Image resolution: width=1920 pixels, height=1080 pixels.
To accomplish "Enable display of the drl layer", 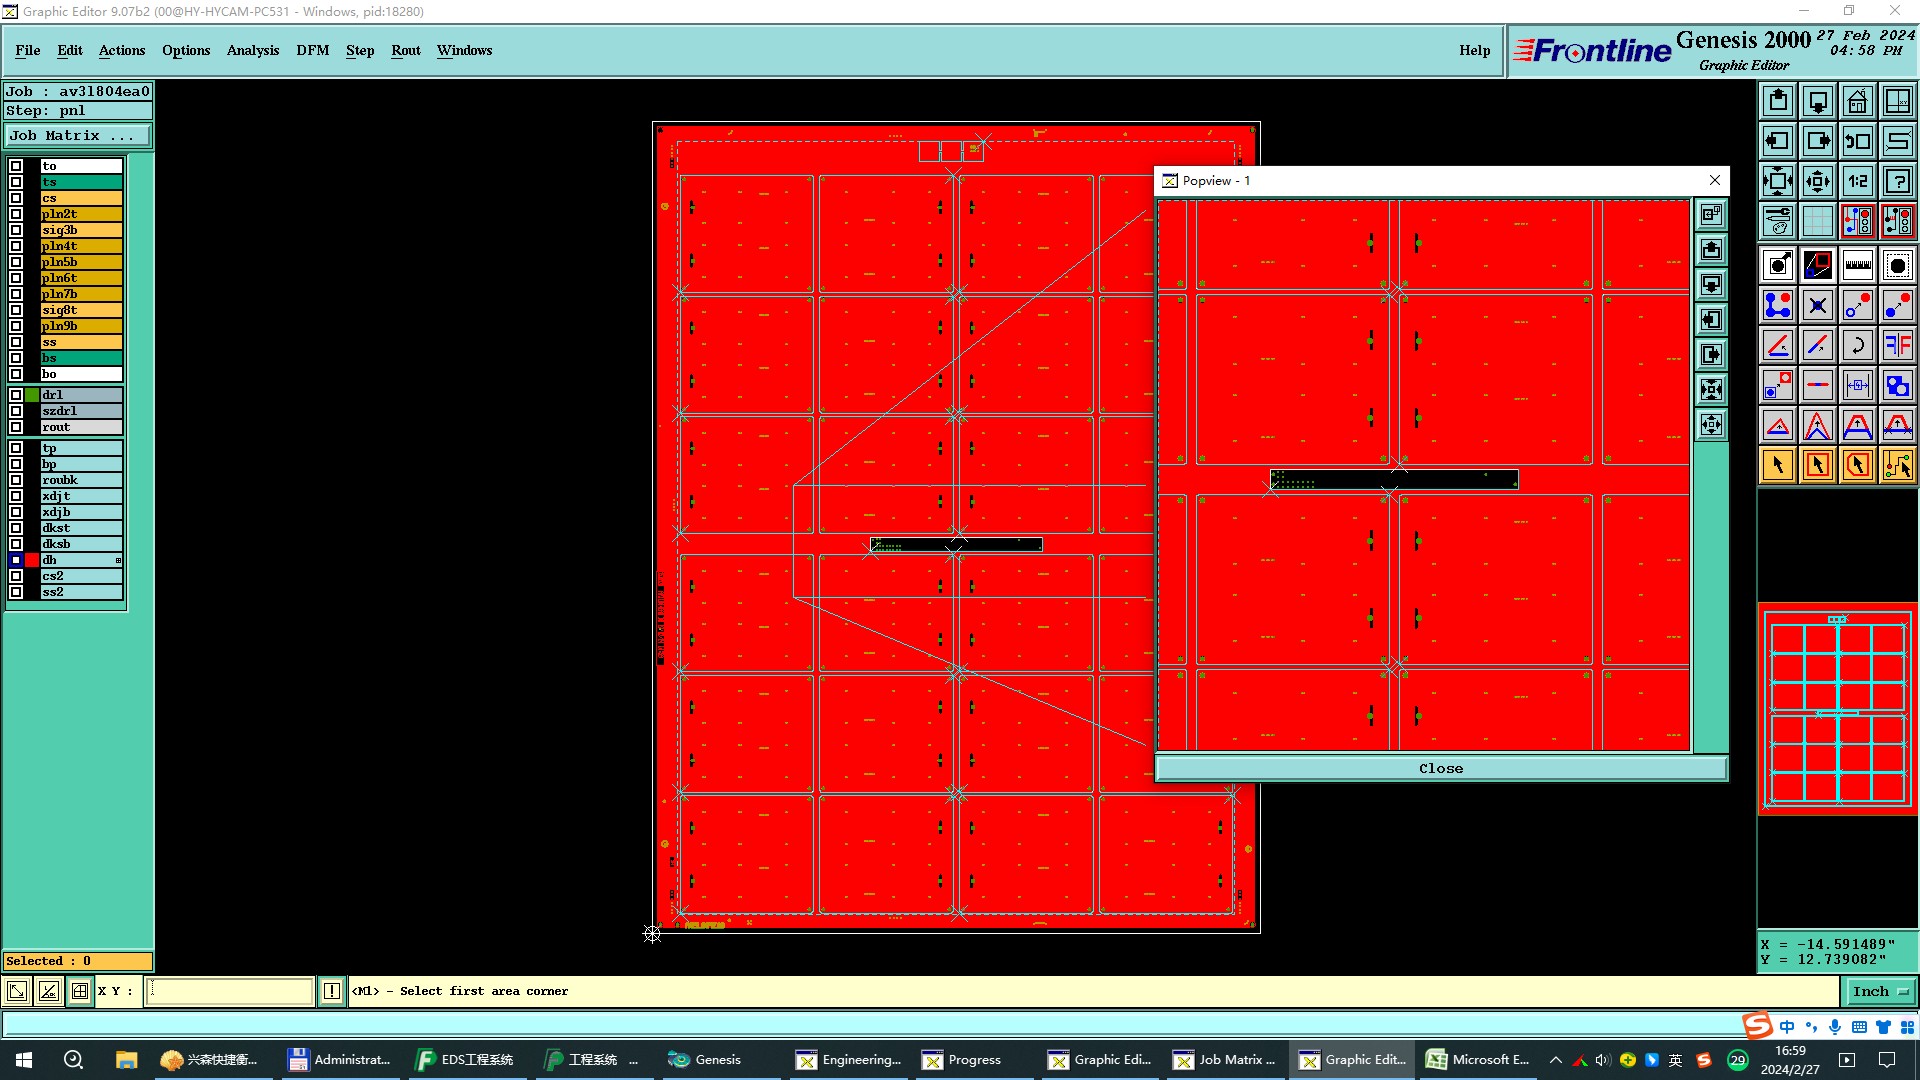I will tap(16, 395).
